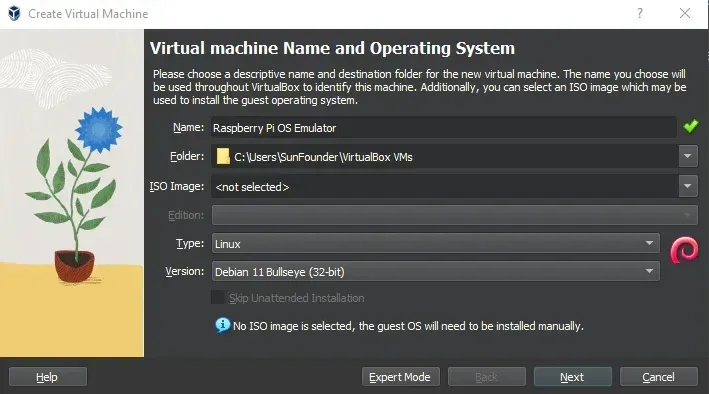Click the disabled Edition dropdown
The height and width of the screenshot is (394, 709).
coord(455,215)
